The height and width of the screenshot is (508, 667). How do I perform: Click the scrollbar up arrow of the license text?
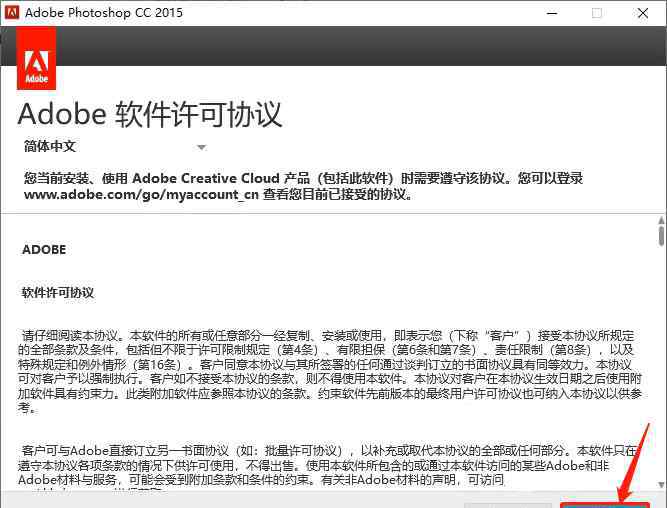click(661, 220)
